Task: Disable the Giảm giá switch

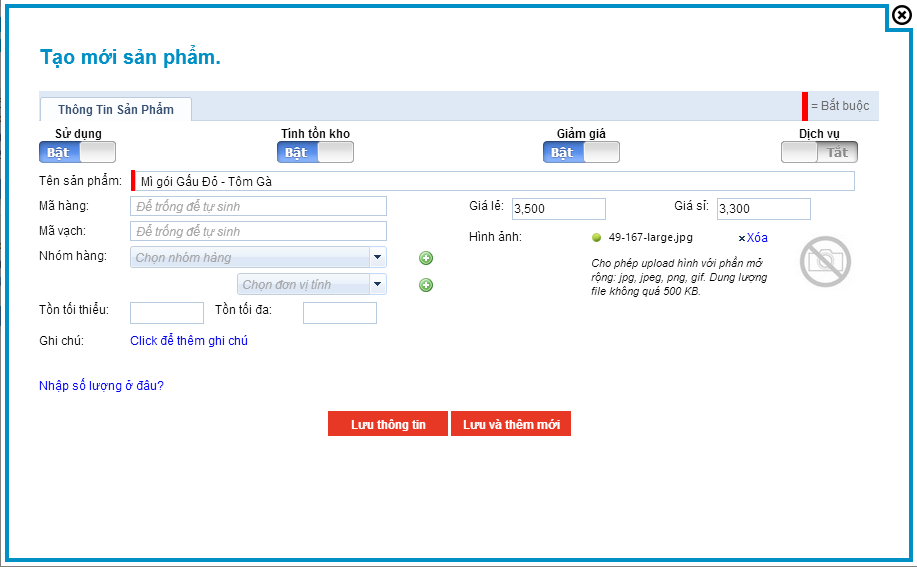Action: pos(581,152)
